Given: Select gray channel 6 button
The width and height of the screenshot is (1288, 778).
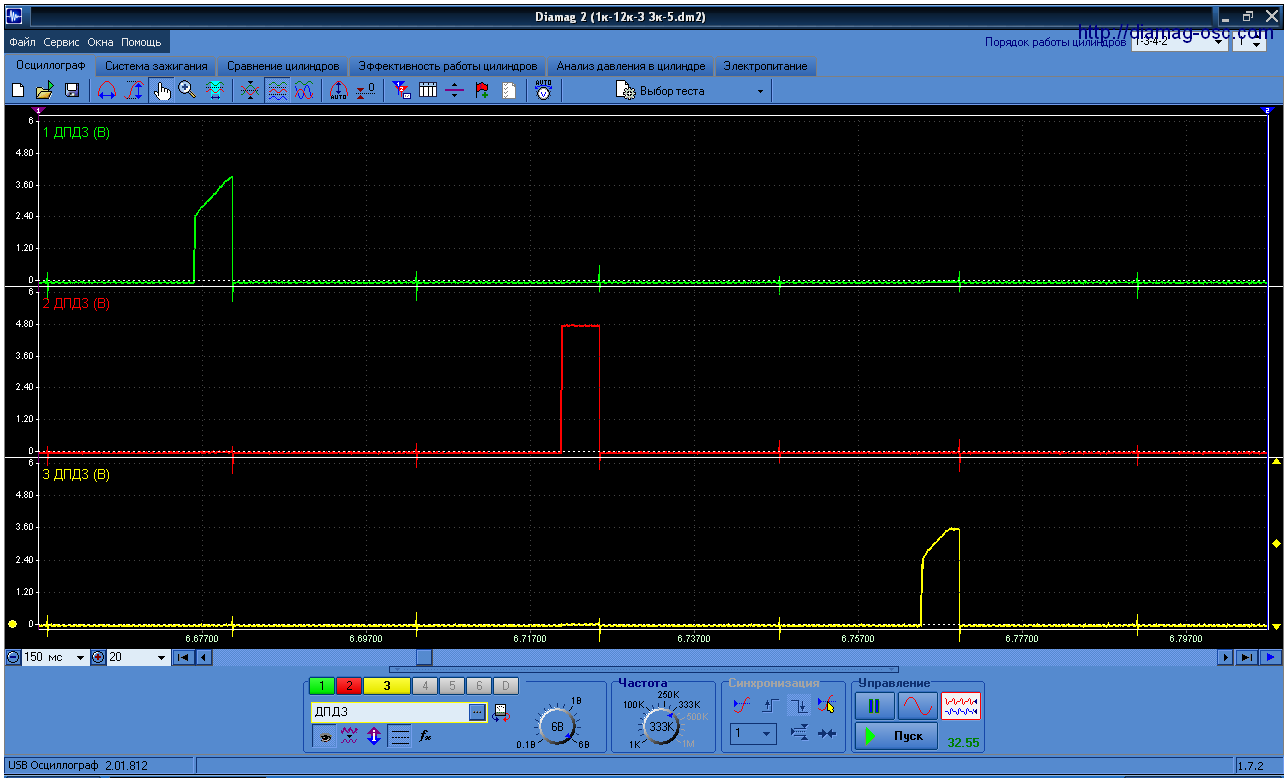Looking at the screenshot, I should [x=478, y=686].
